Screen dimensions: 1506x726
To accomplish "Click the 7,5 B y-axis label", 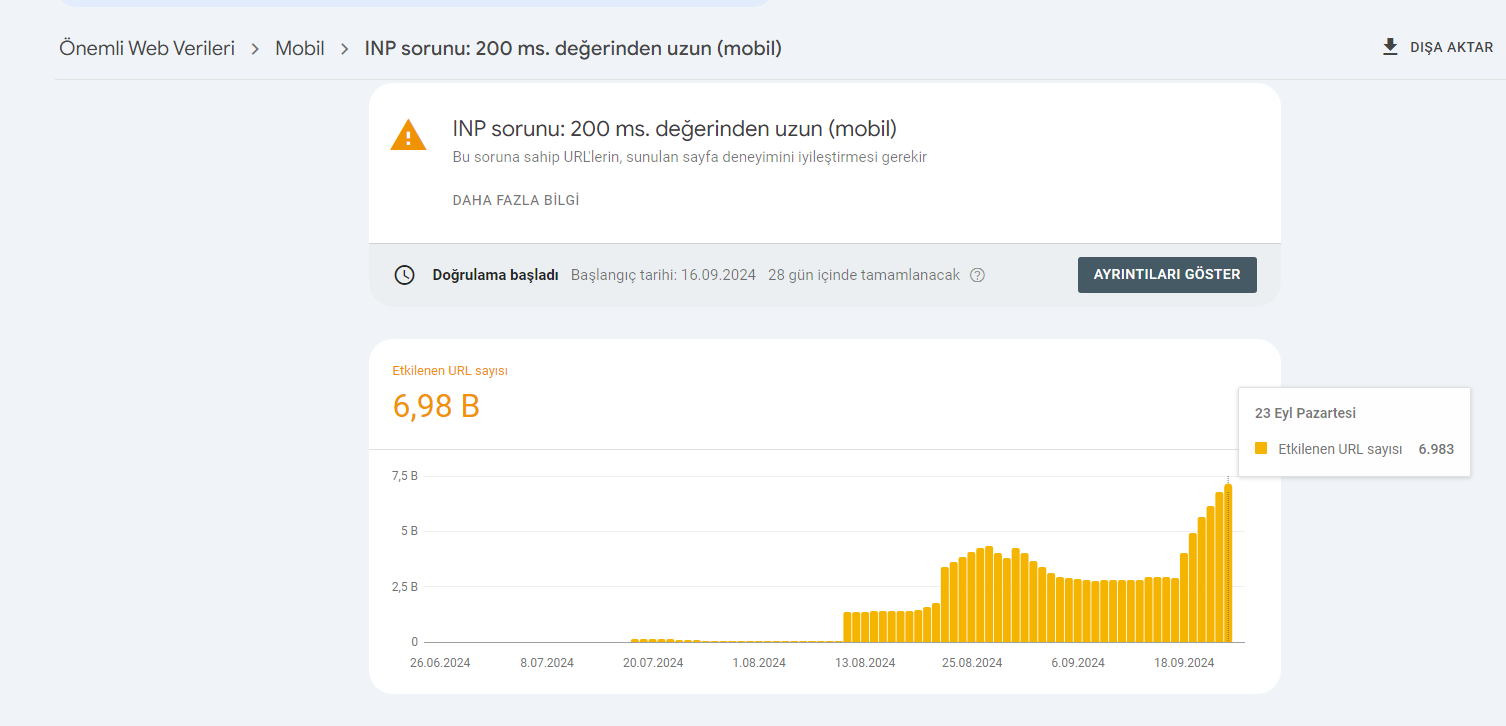I will tap(404, 476).
